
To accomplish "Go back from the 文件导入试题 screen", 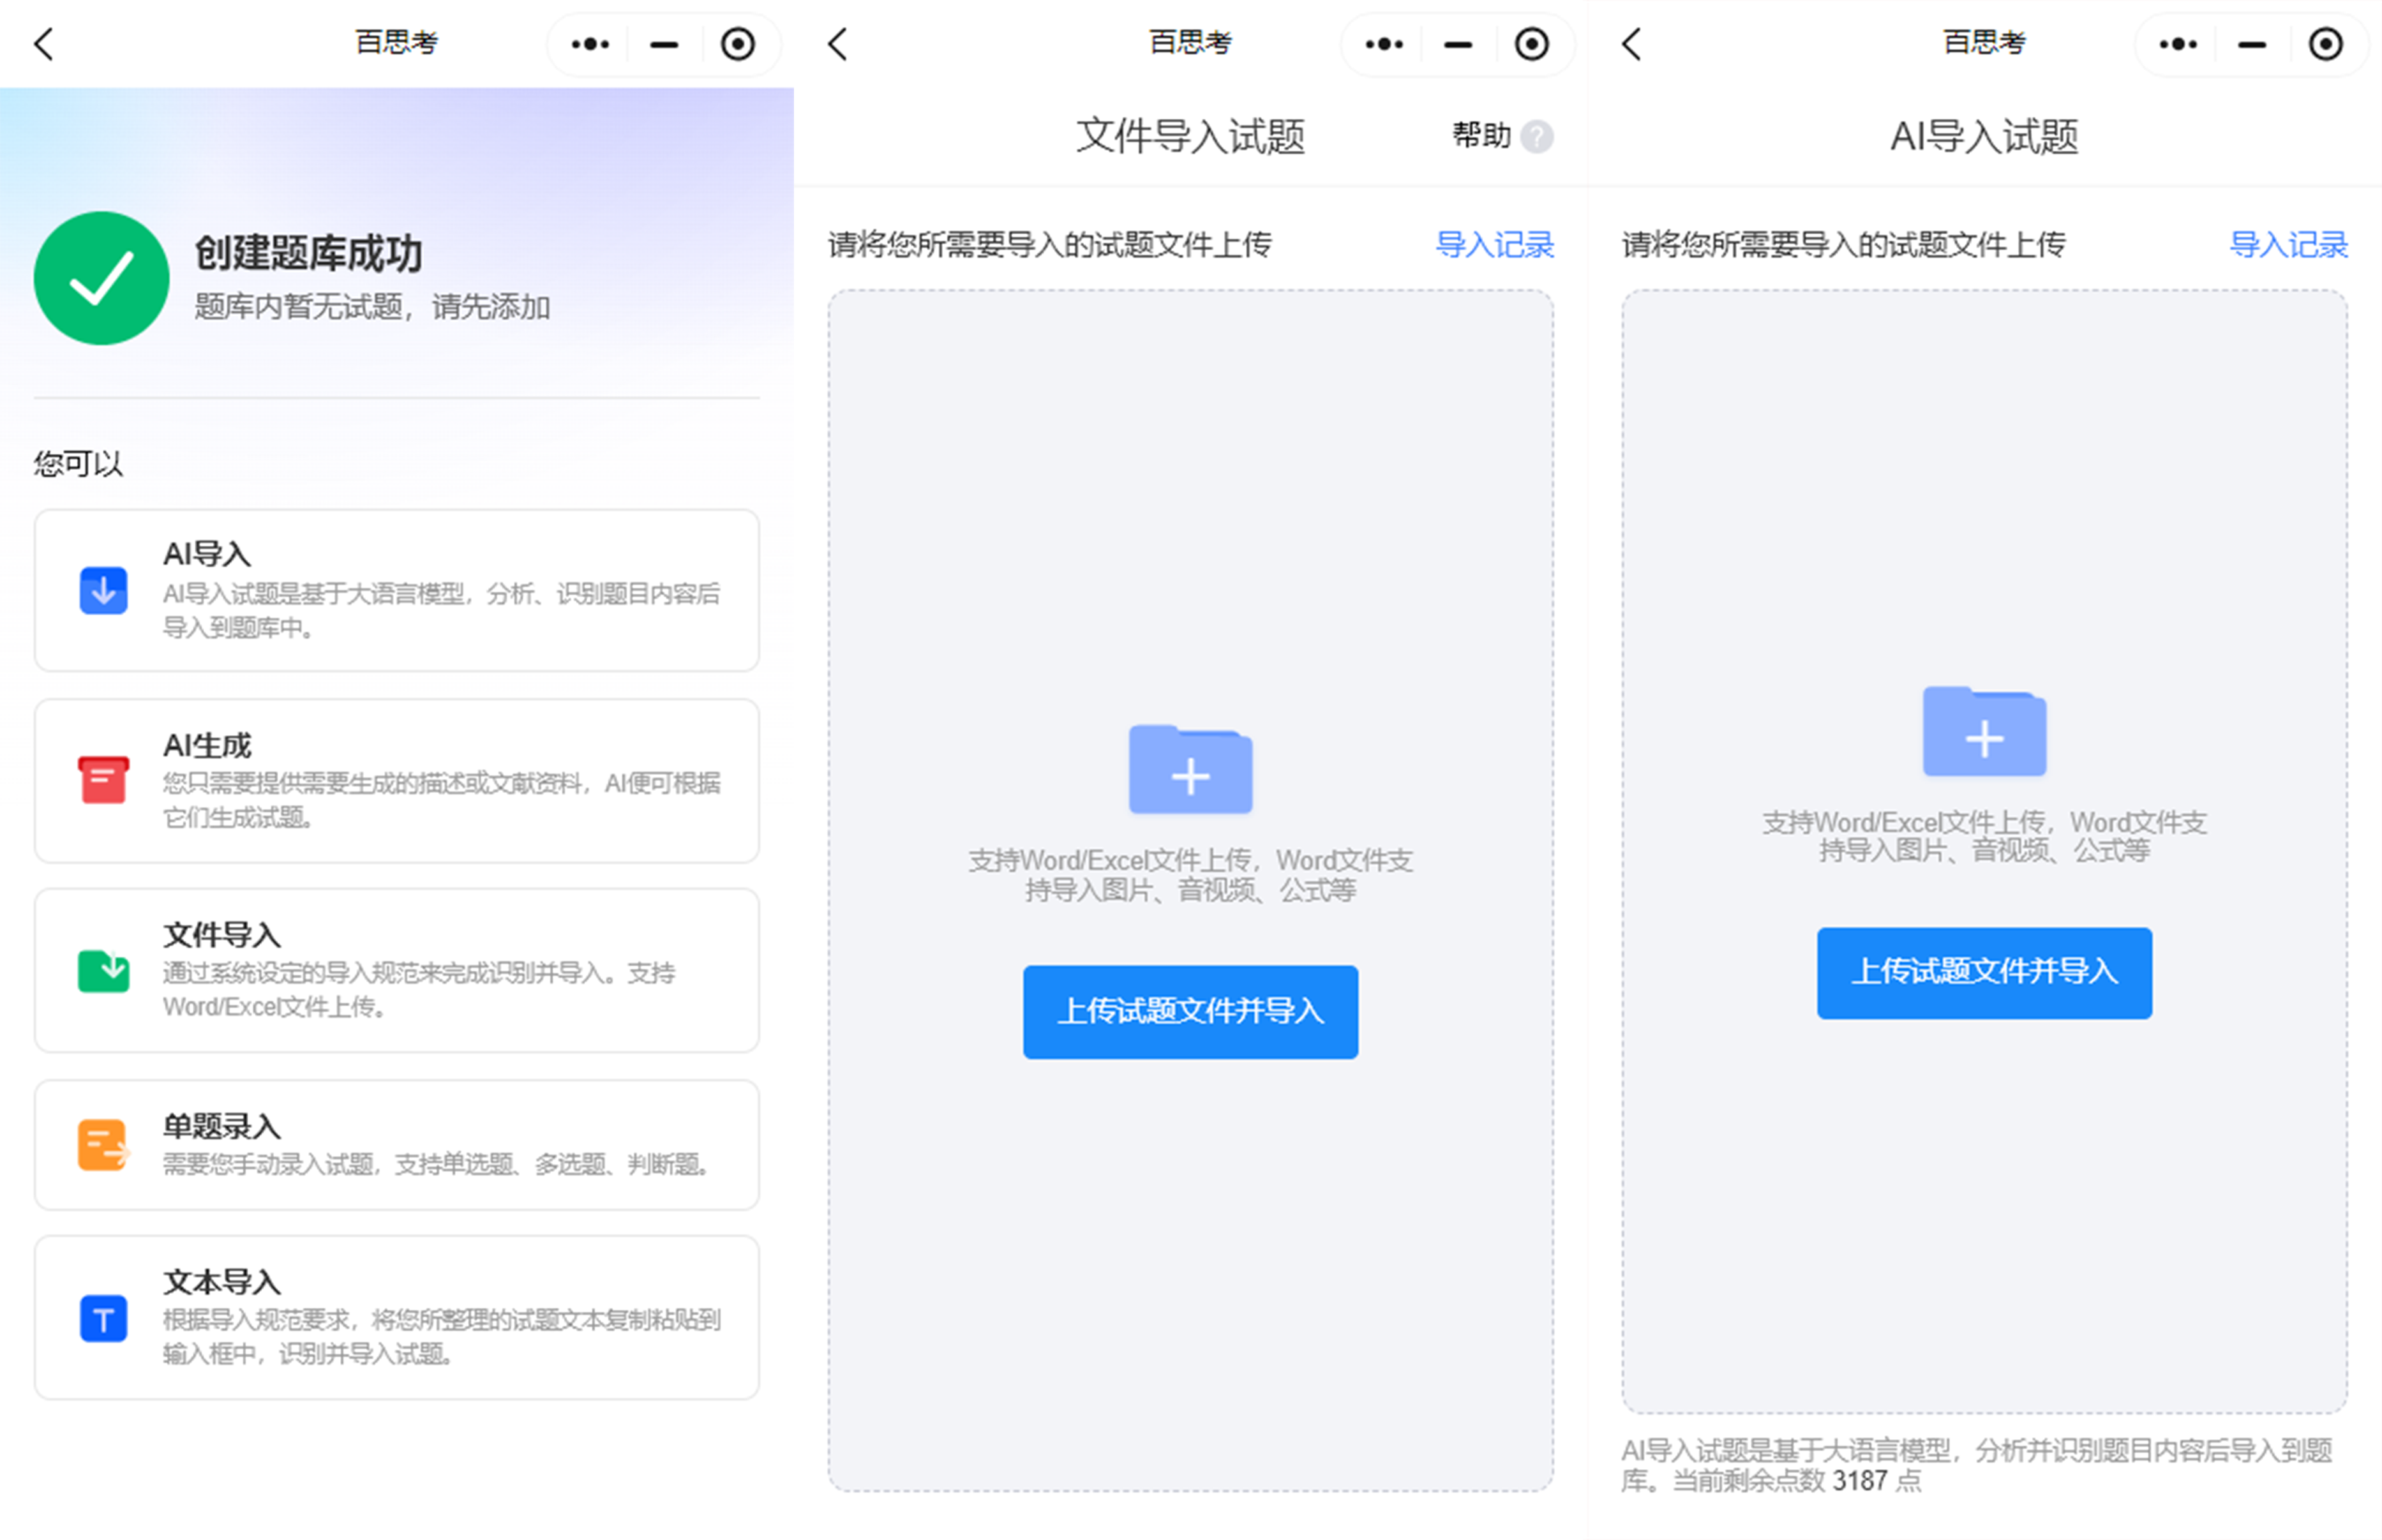I will tap(837, 44).
